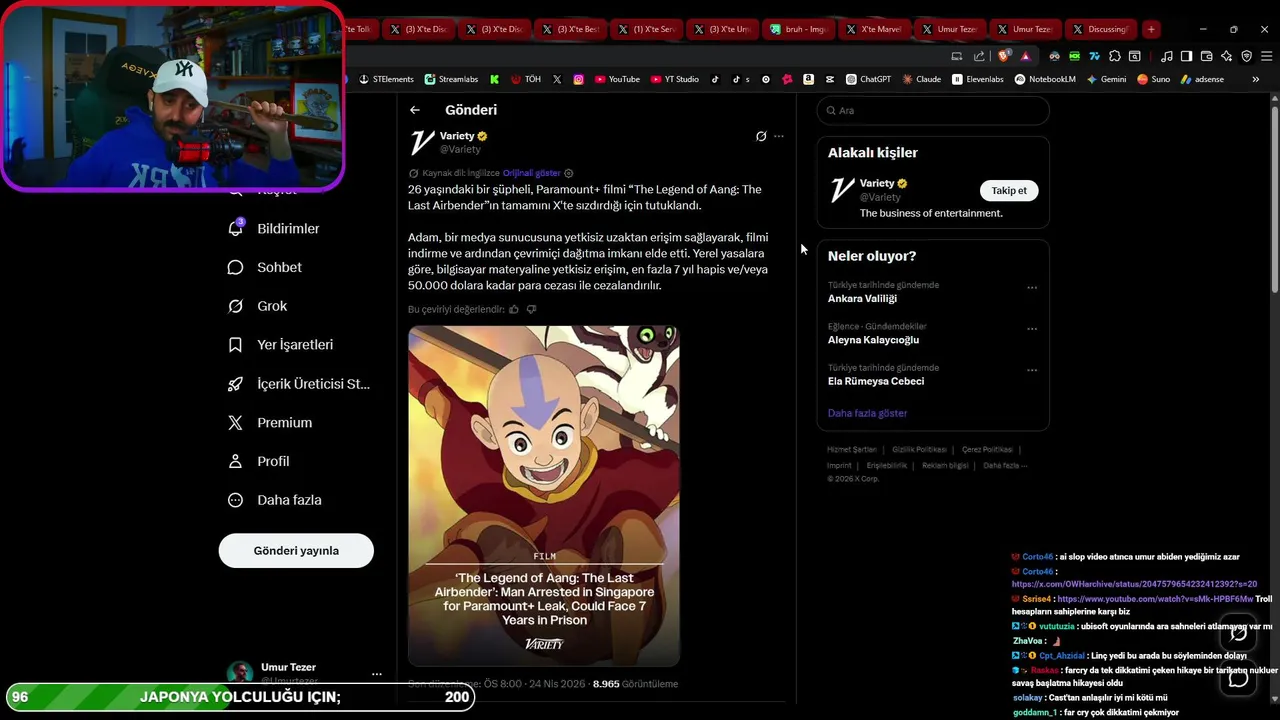The height and width of the screenshot is (720, 1280).
Task: Switch to (1) X'te Serv browser tab
Action: coord(646,29)
